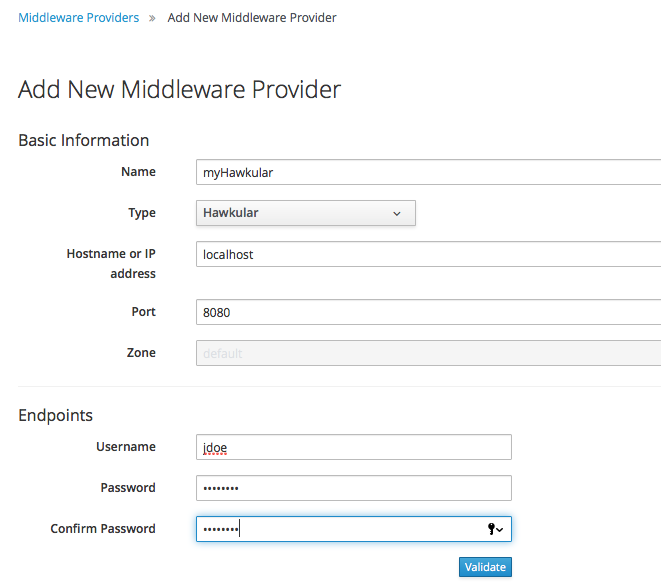Click the Validate button
The height and width of the screenshot is (588, 661).
(485, 567)
